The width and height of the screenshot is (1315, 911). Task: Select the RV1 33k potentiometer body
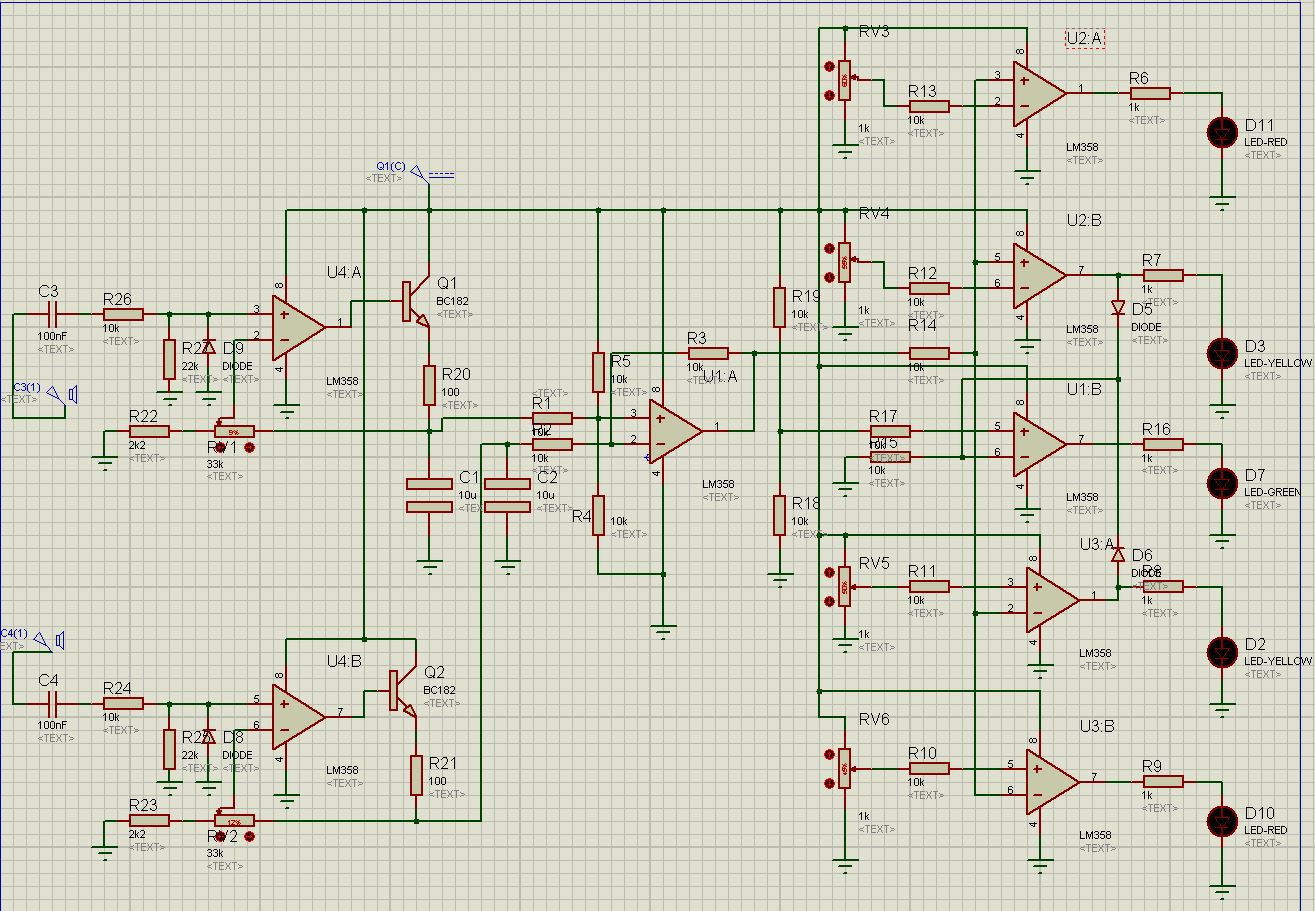point(234,431)
